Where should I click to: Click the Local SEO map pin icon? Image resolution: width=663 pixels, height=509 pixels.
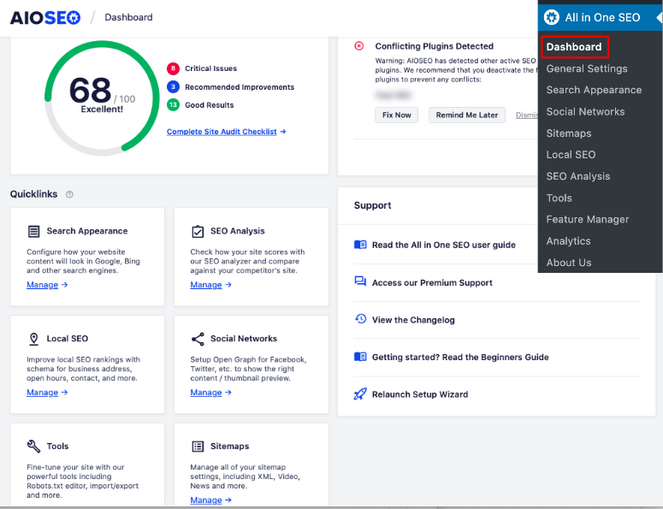(x=34, y=339)
